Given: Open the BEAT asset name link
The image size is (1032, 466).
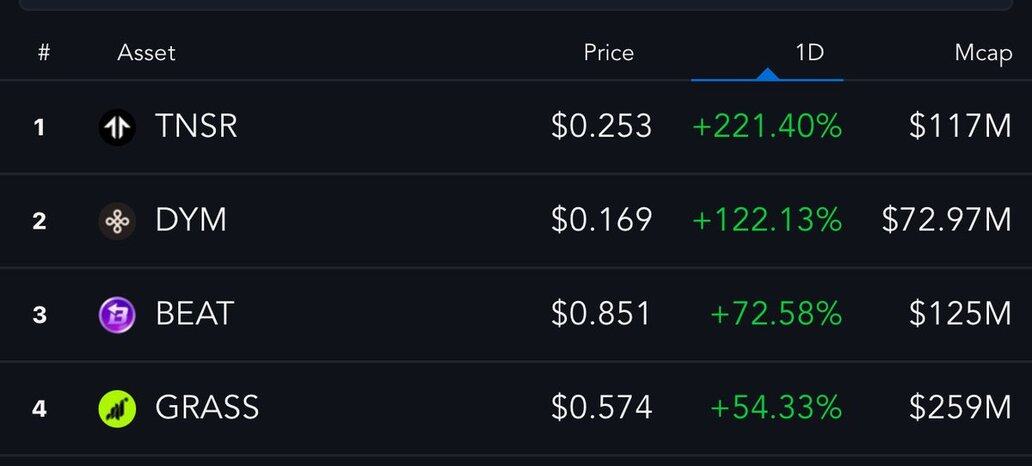Looking at the screenshot, I should (x=194, y=314).
